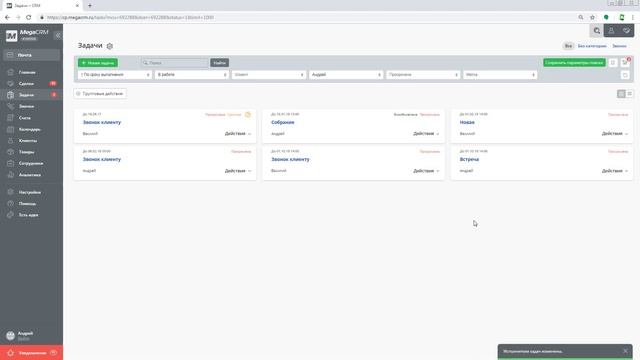The image size is (640, 360).
Task: Click into the Поиск search field
Action: pos(175,63)
